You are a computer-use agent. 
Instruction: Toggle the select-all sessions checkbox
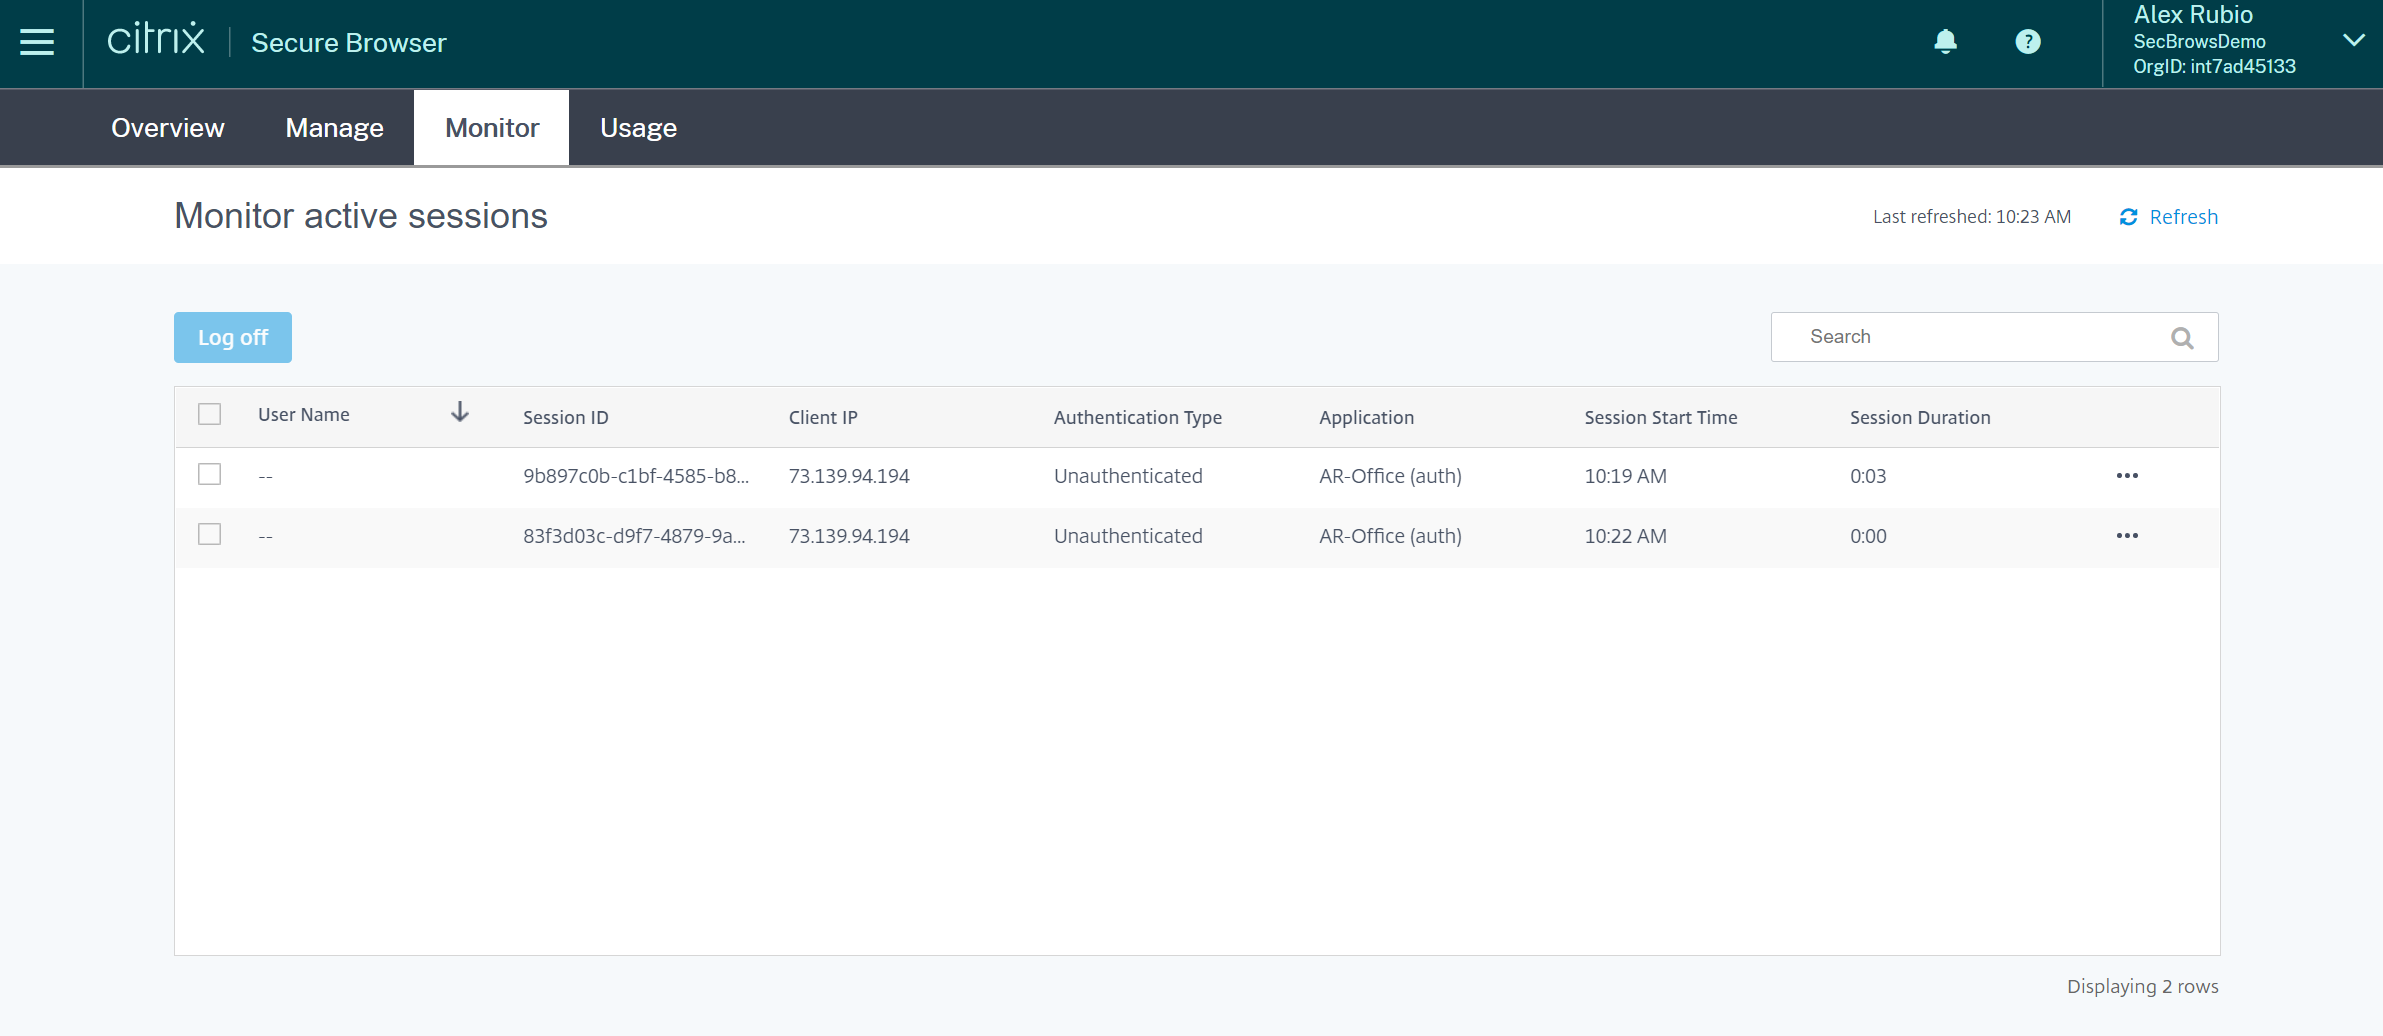click(210, 414)
